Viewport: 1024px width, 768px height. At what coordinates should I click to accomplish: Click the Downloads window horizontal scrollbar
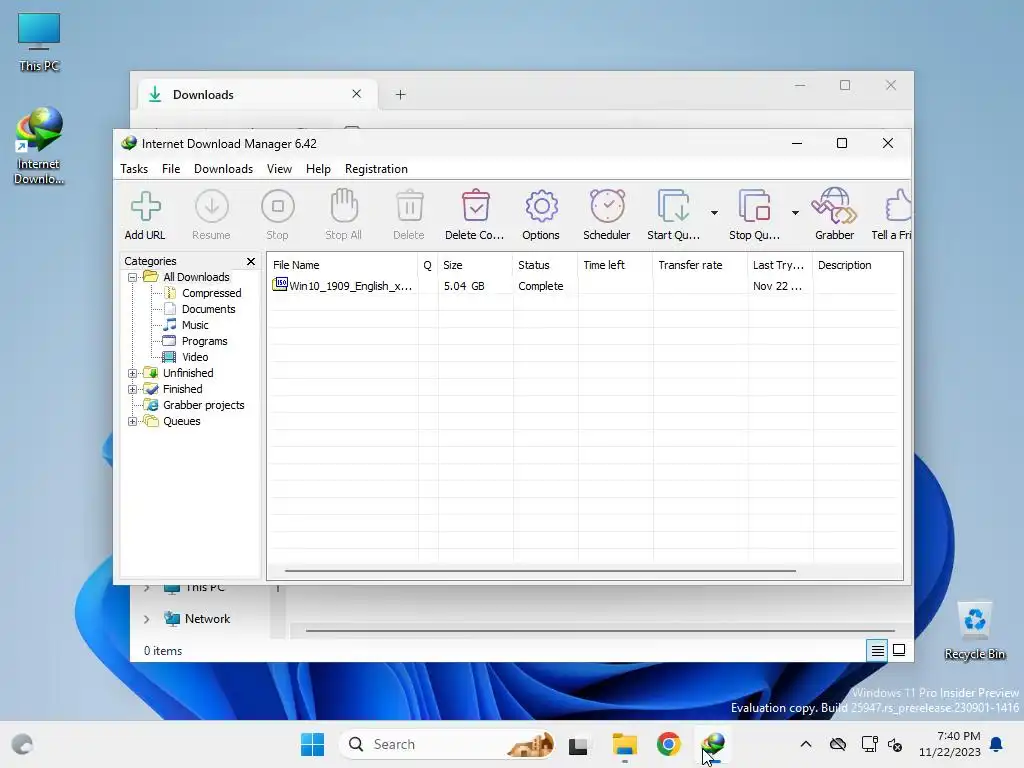pyautogui.click(x=600, y=631)
